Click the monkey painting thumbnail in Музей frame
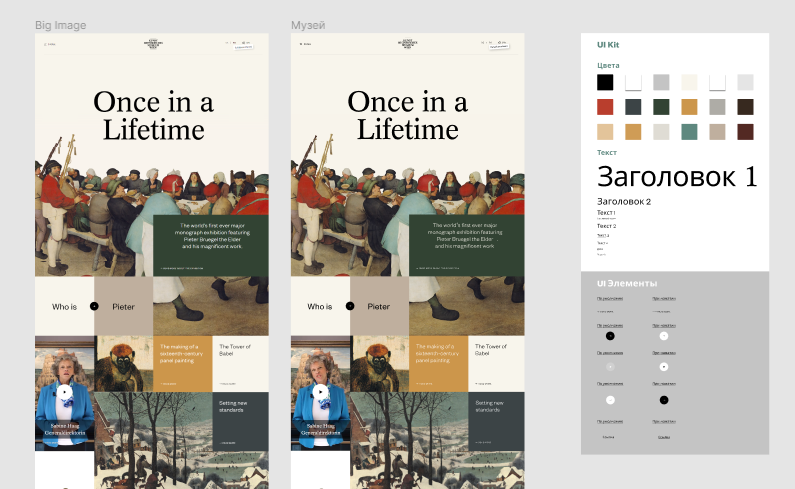 (x=379, y=364)
